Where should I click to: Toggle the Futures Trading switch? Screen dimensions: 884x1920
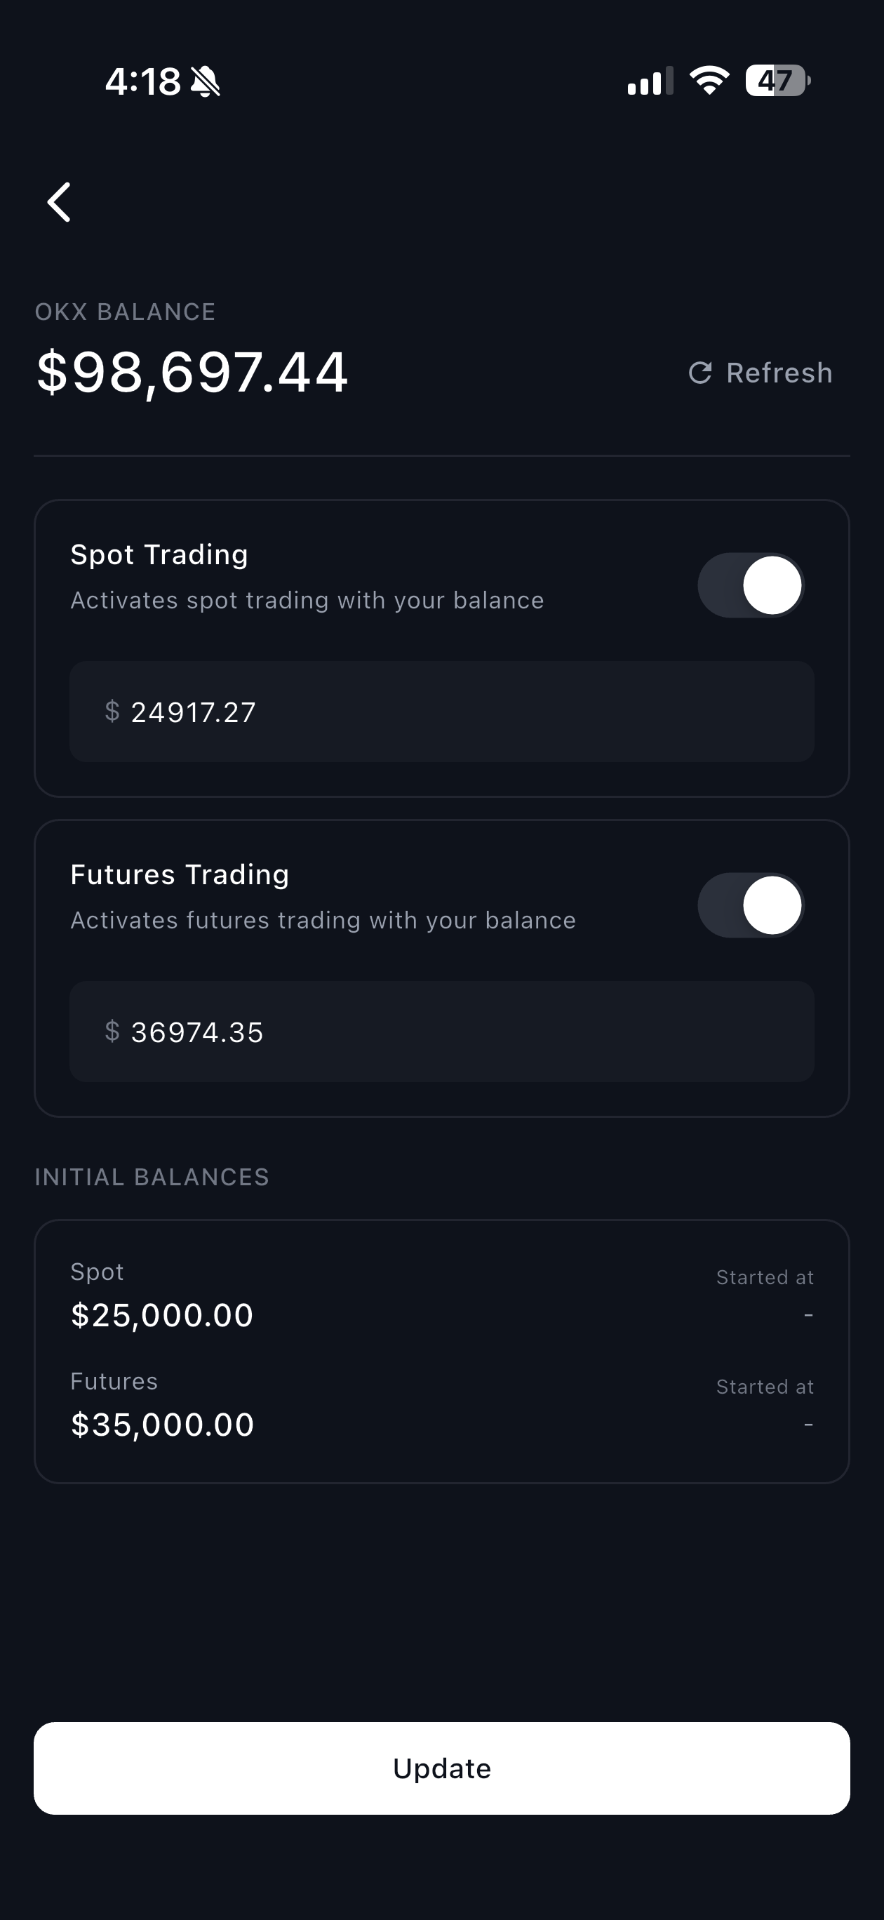pyautogui.click(x=751, y=905)
